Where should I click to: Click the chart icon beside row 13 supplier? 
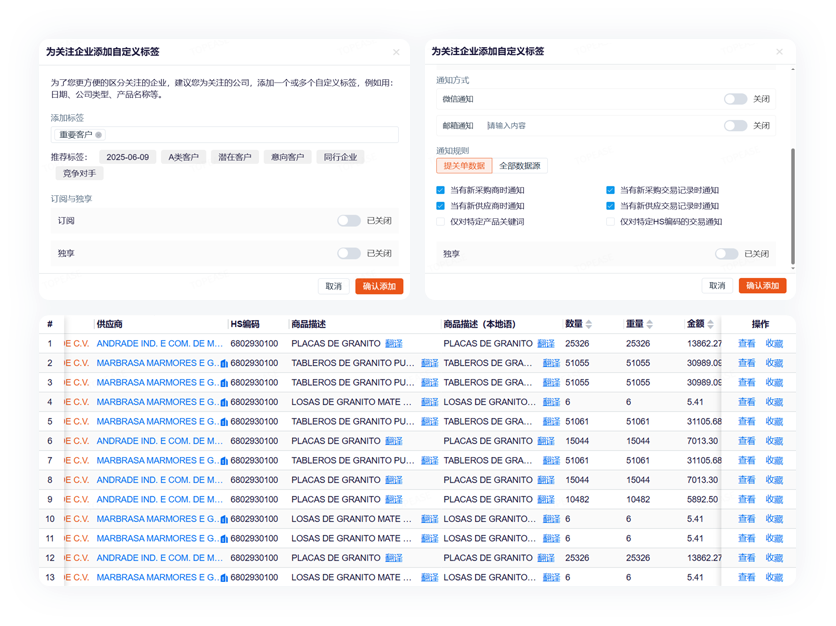[x=224, y=578]
